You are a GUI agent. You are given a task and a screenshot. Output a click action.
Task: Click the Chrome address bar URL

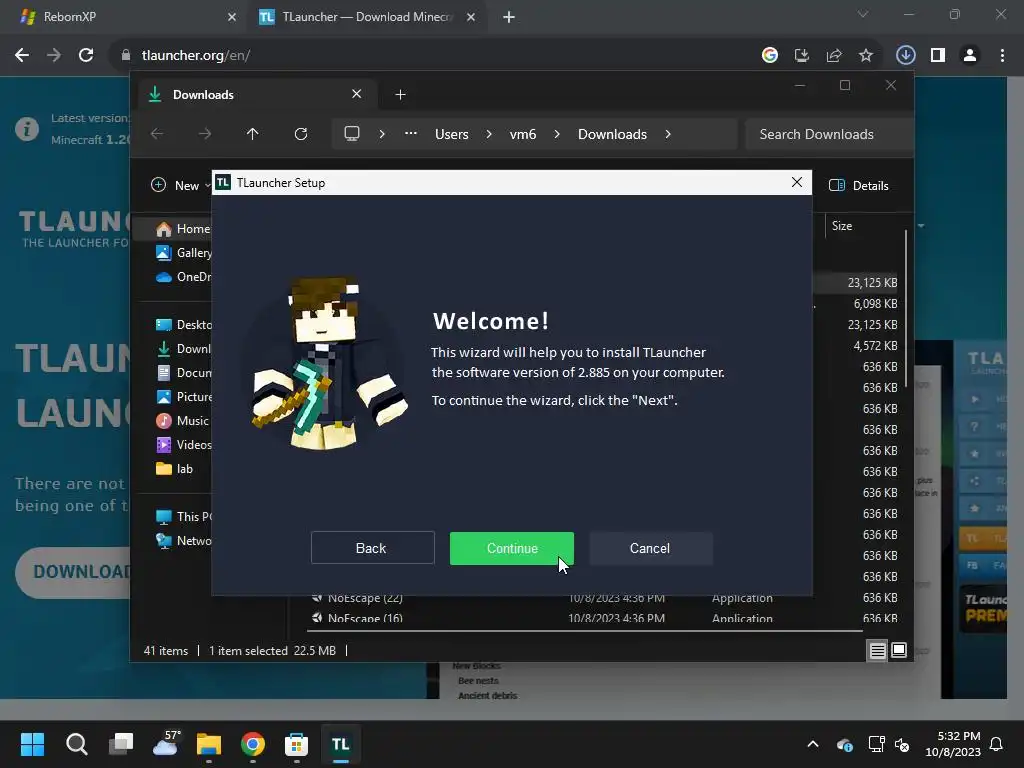[196, 56]
